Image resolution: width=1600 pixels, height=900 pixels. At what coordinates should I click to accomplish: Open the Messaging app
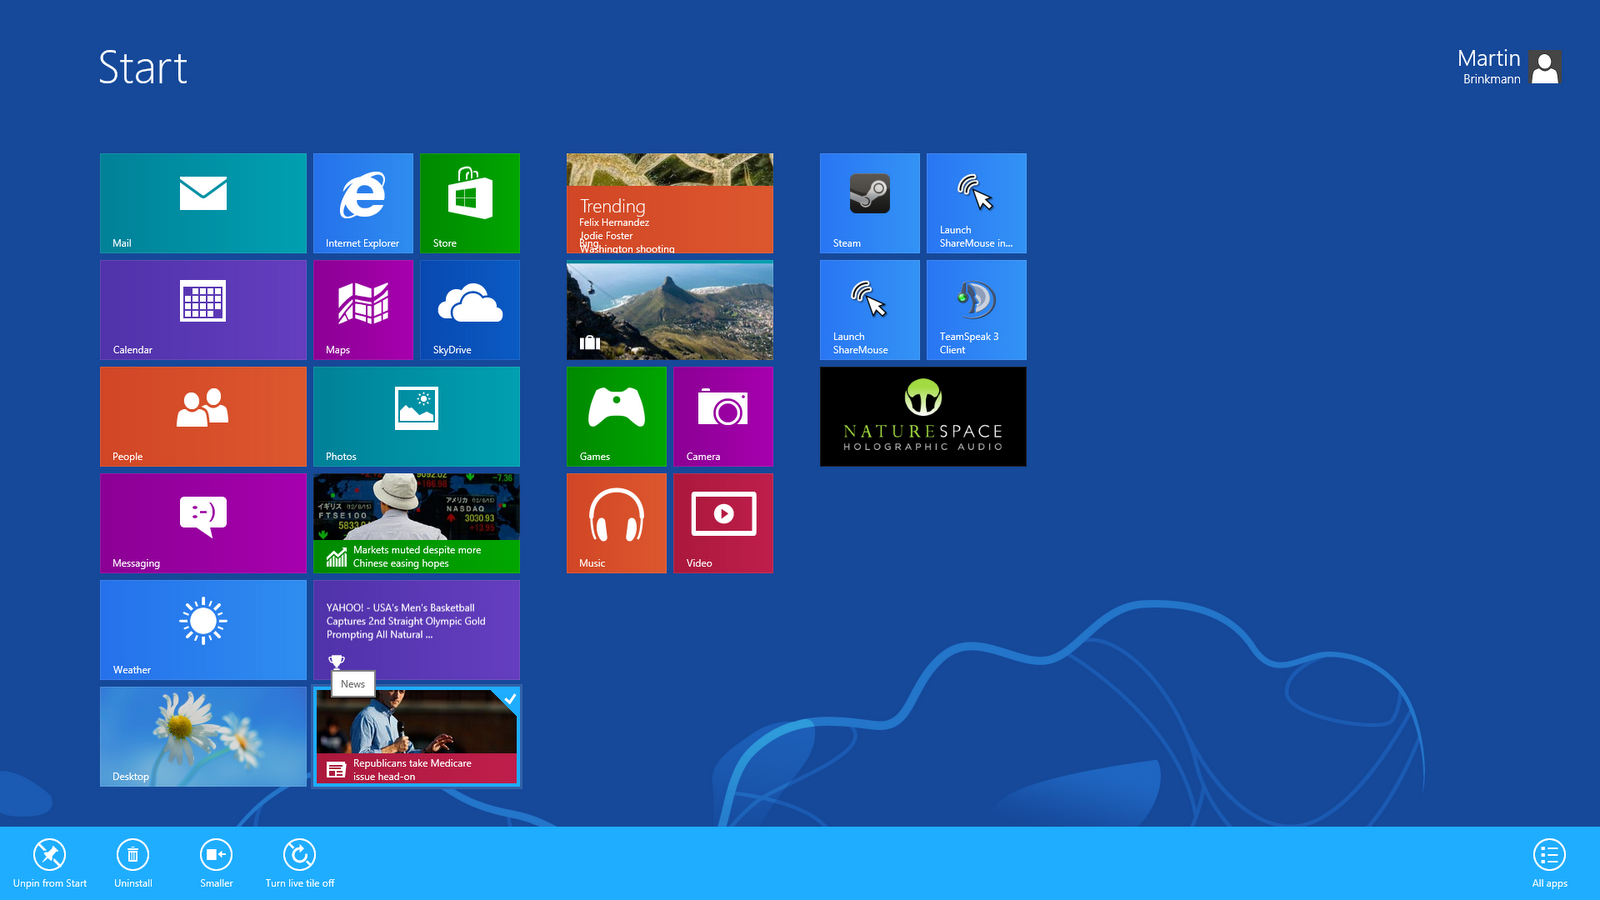tap(202, 523)
